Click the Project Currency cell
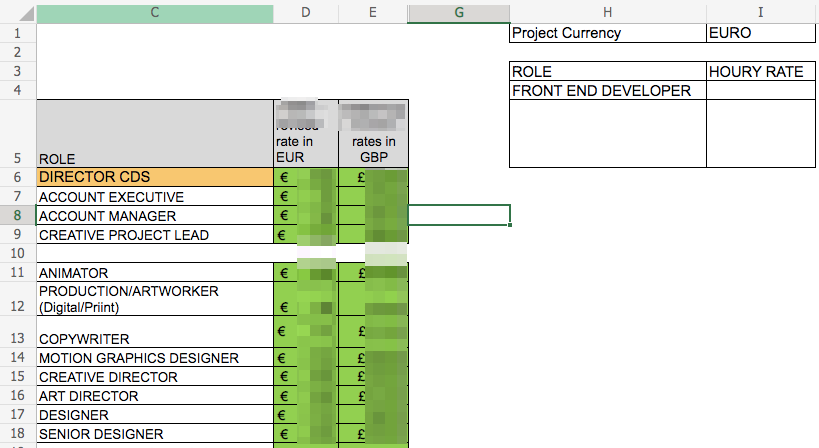Image resolution: width=819 pixels, height=448 pixels. tap(607, 33)
